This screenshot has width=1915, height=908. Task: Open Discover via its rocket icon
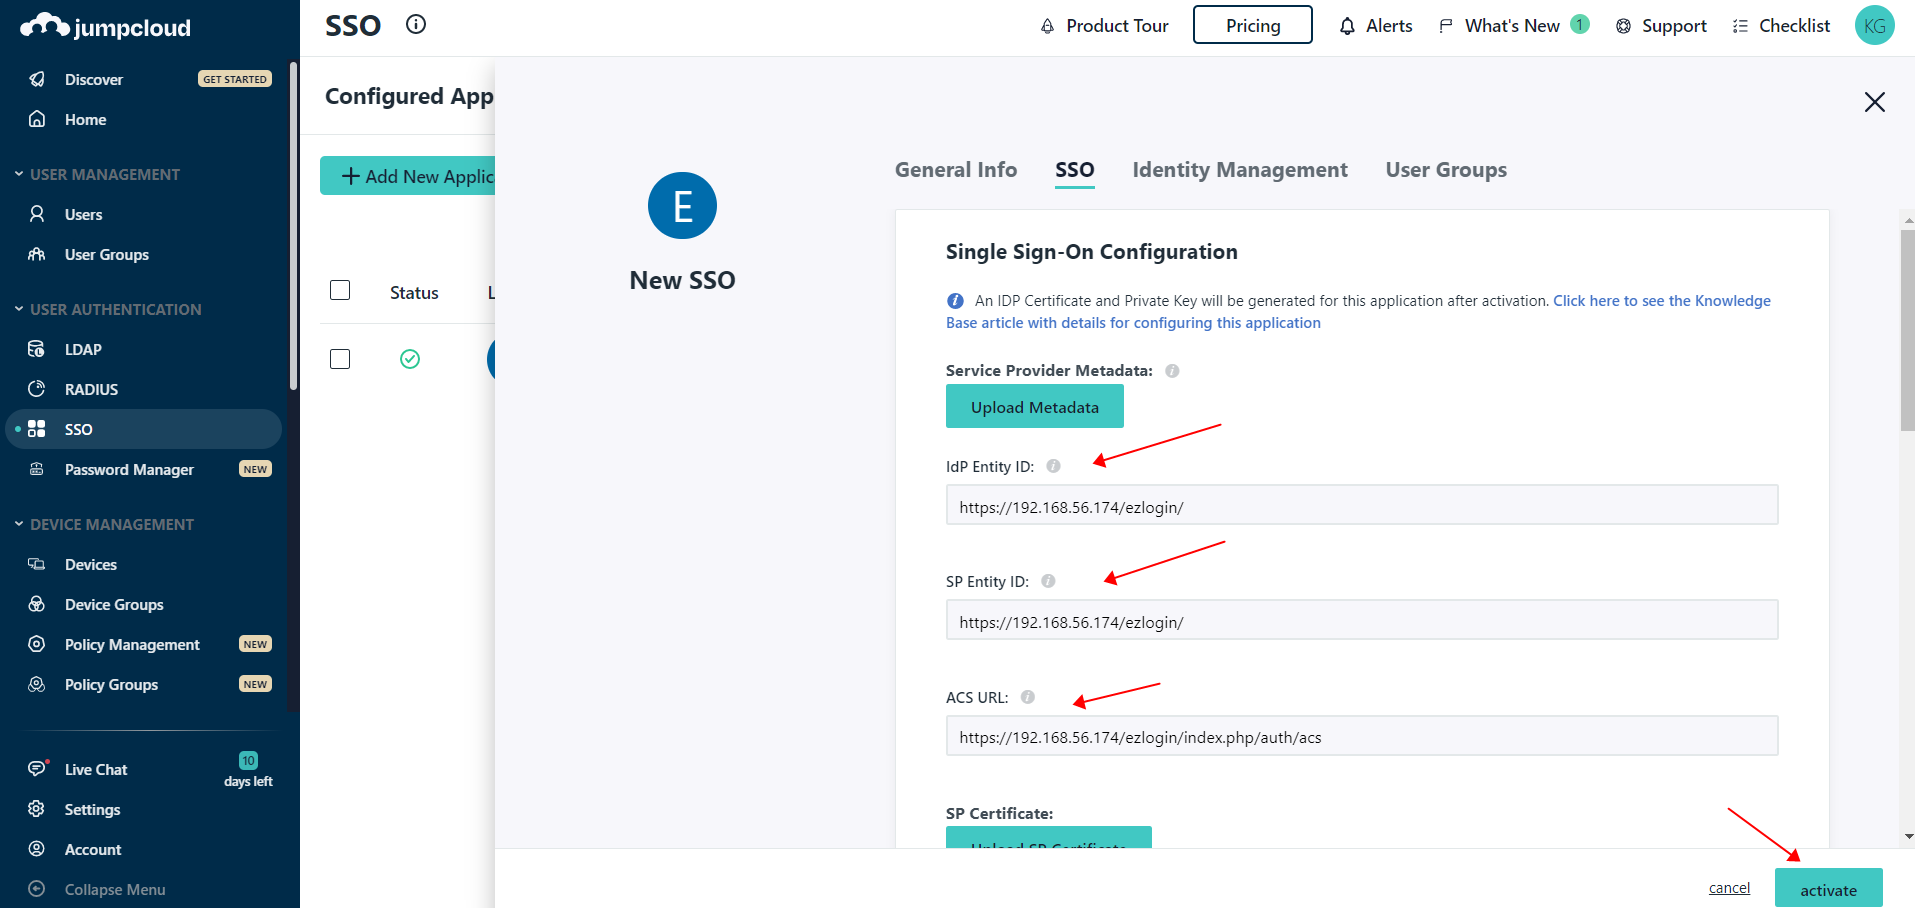(x=37, y=79)
